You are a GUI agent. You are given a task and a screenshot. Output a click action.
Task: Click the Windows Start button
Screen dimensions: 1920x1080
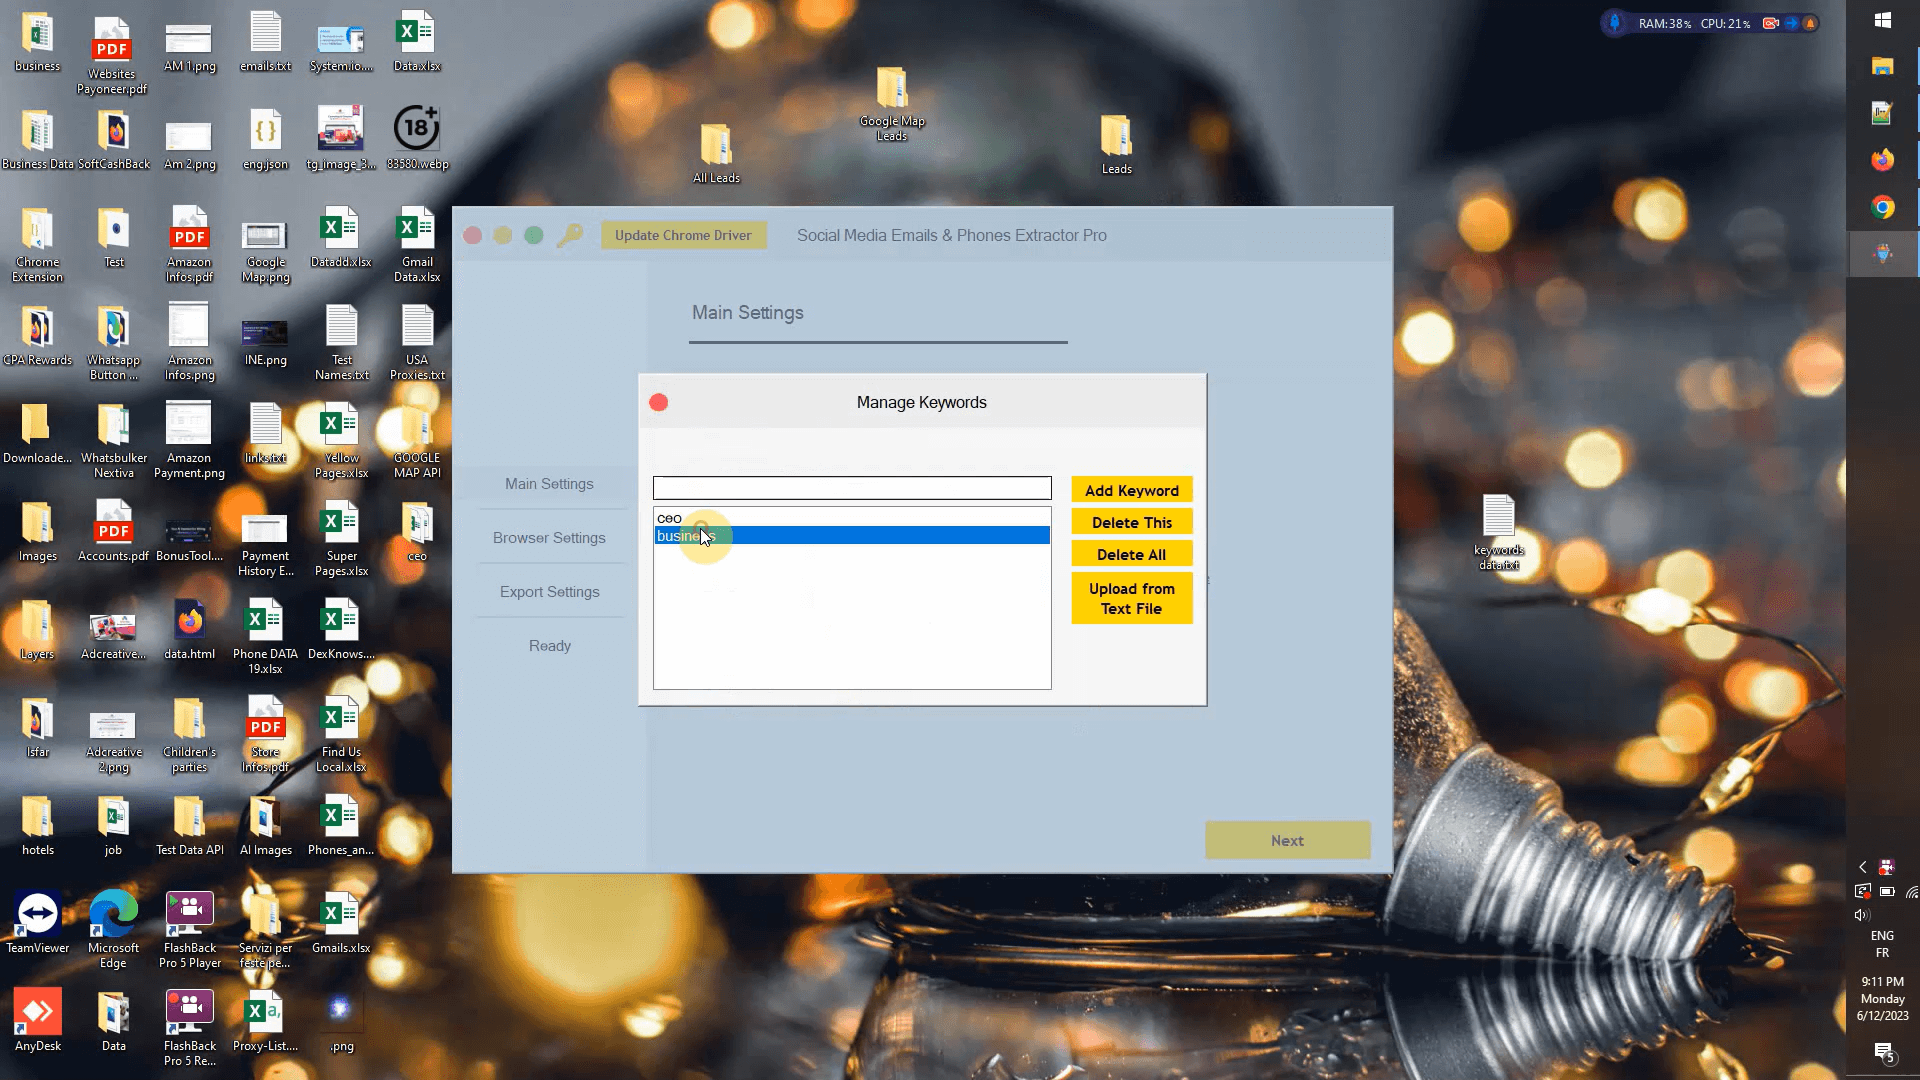click(1882, 20)
